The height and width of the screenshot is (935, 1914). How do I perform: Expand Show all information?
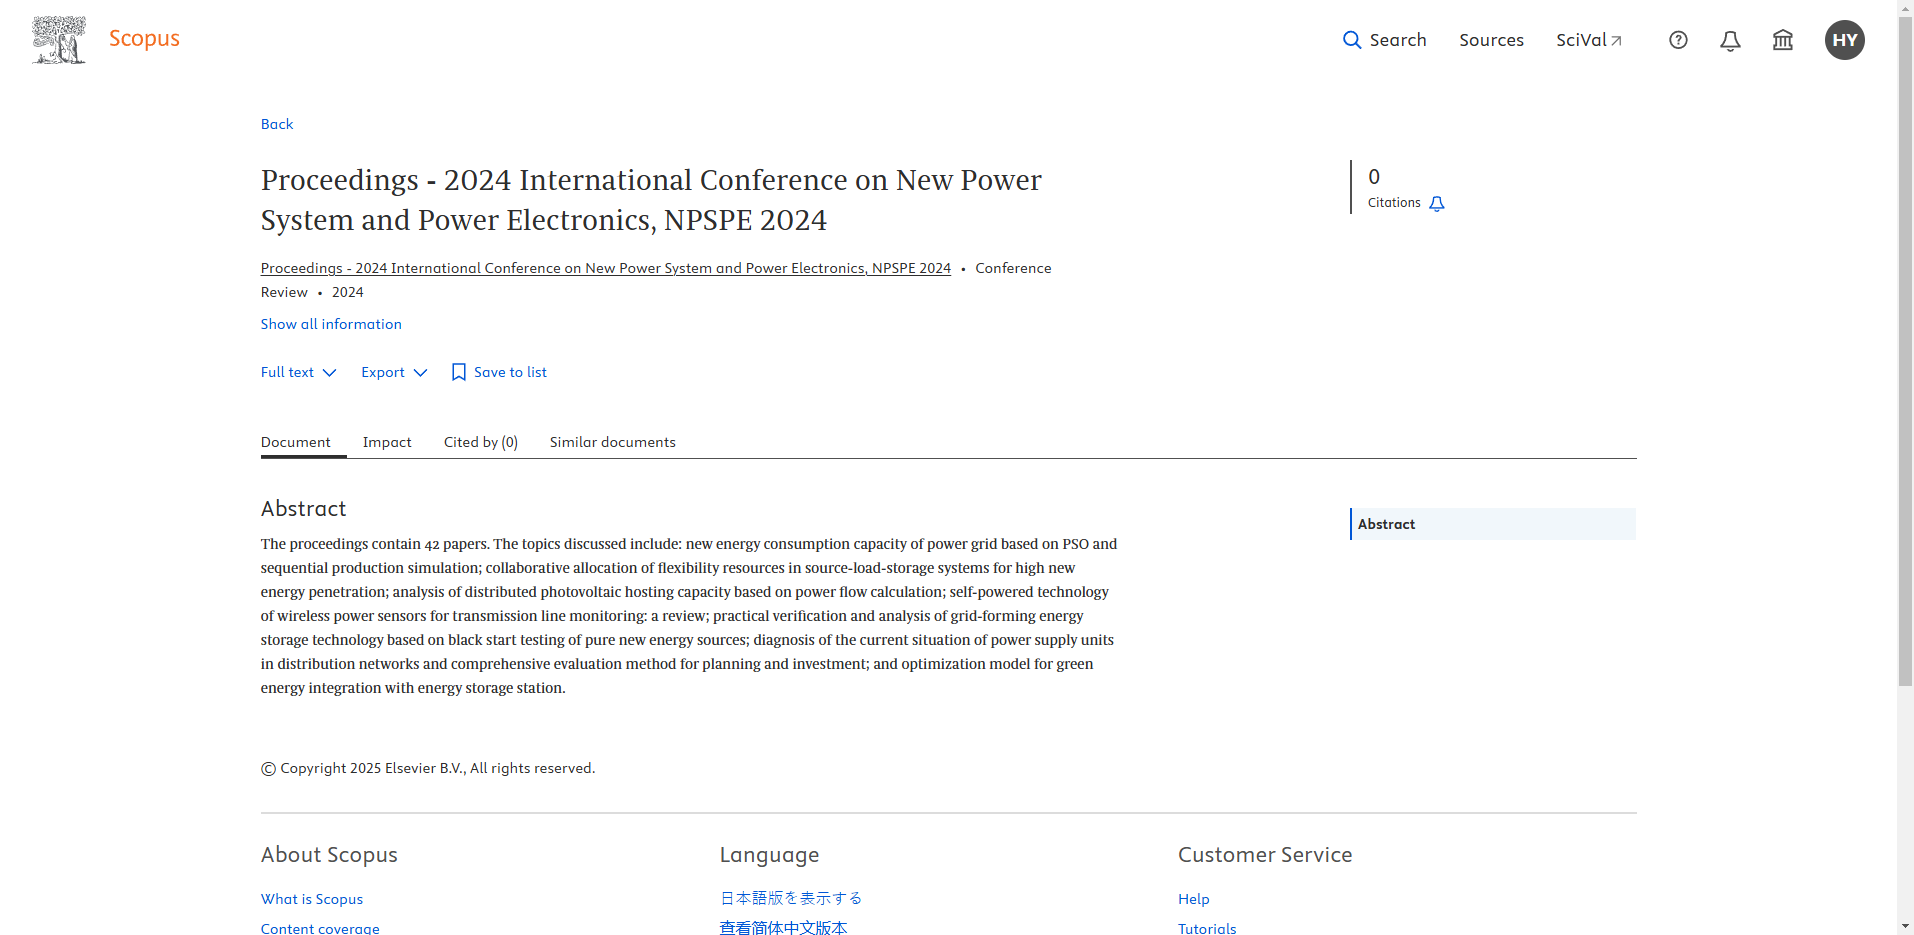(x=331, y=324)
